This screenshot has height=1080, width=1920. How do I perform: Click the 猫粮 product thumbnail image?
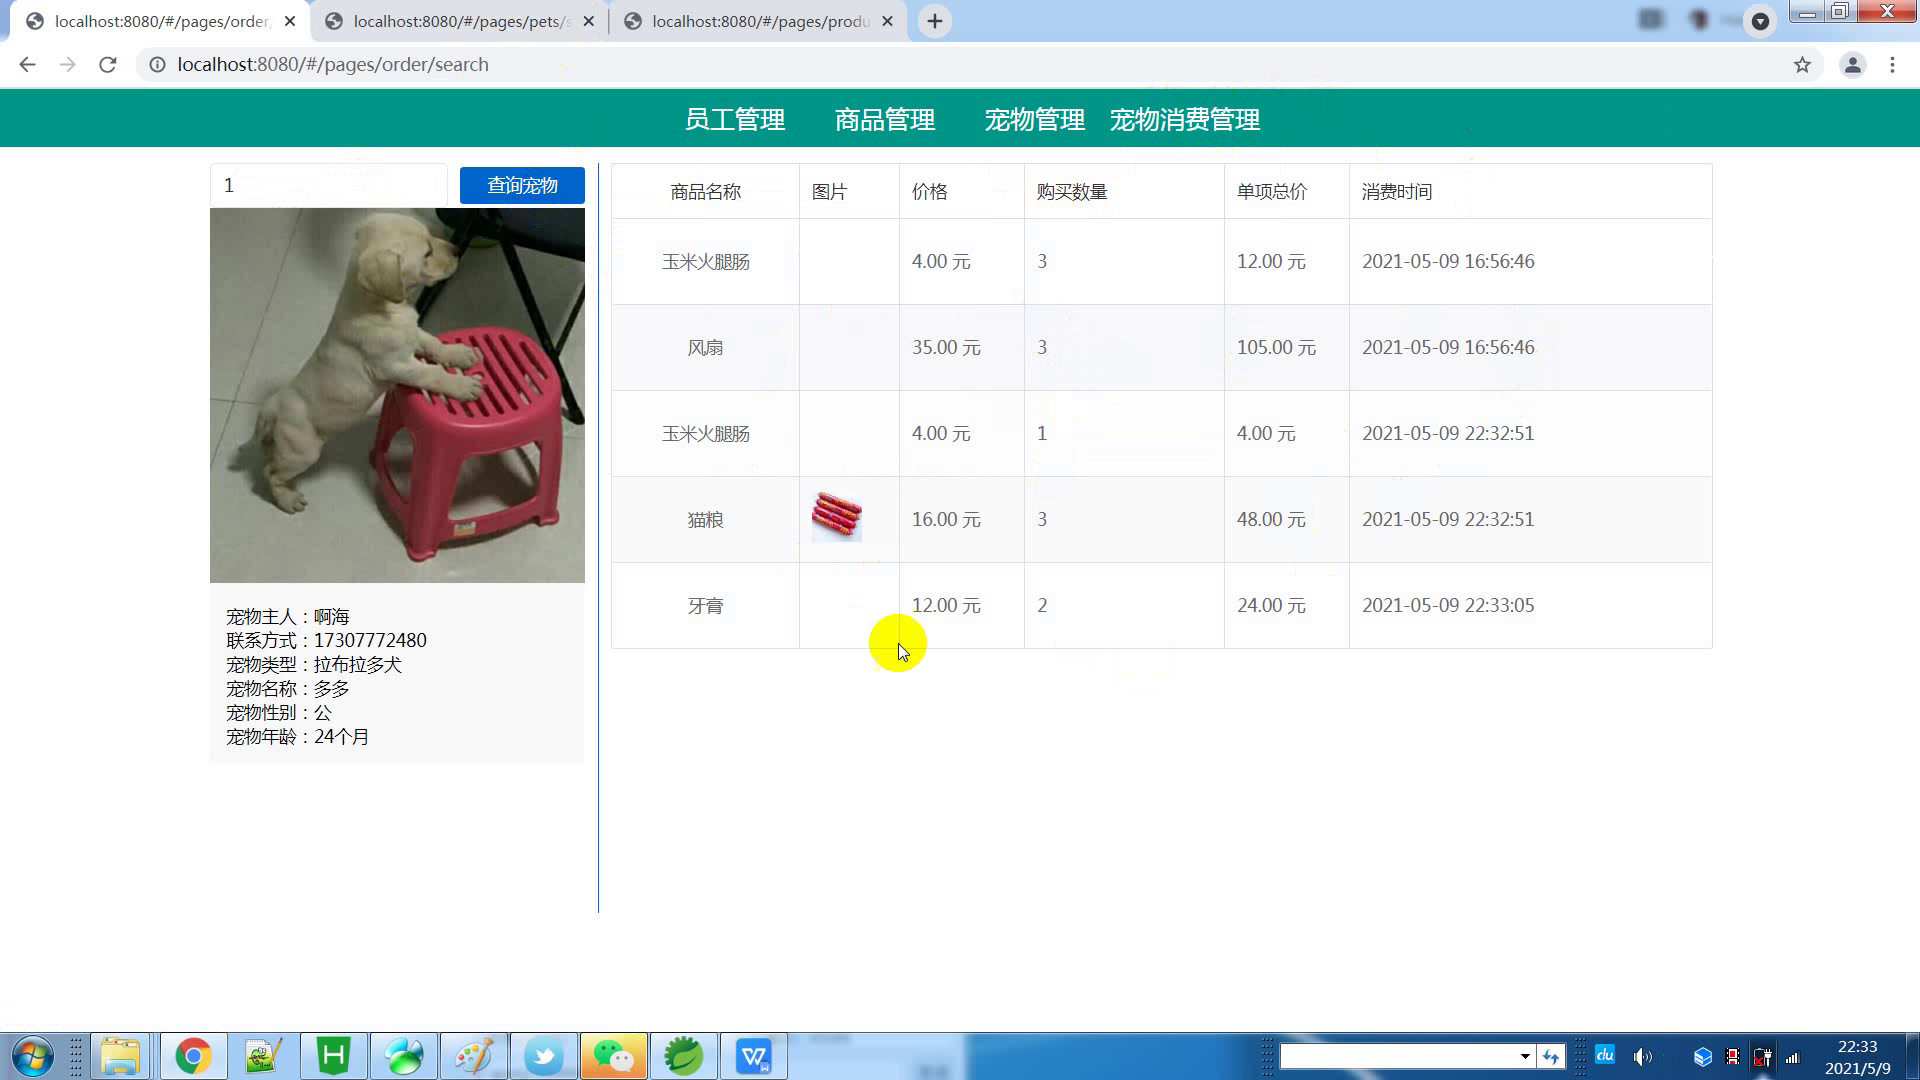(836, 516)
